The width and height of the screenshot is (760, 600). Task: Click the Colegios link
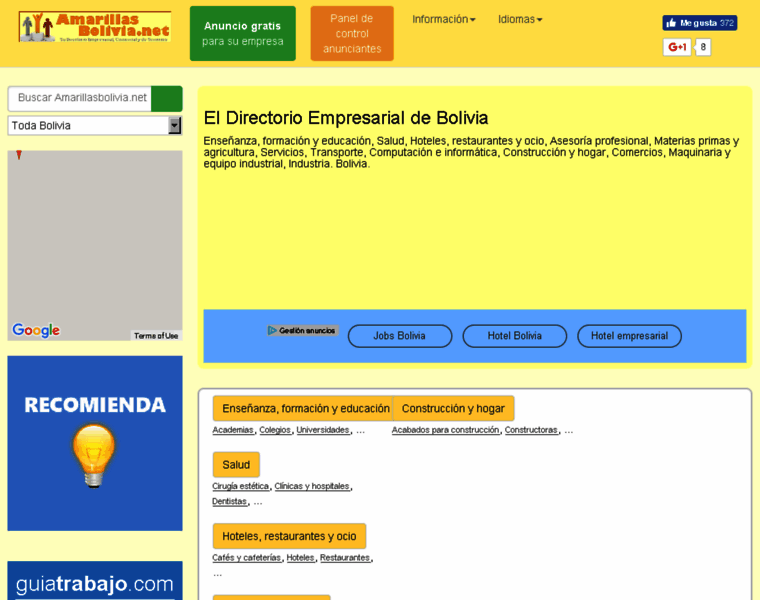275,430
